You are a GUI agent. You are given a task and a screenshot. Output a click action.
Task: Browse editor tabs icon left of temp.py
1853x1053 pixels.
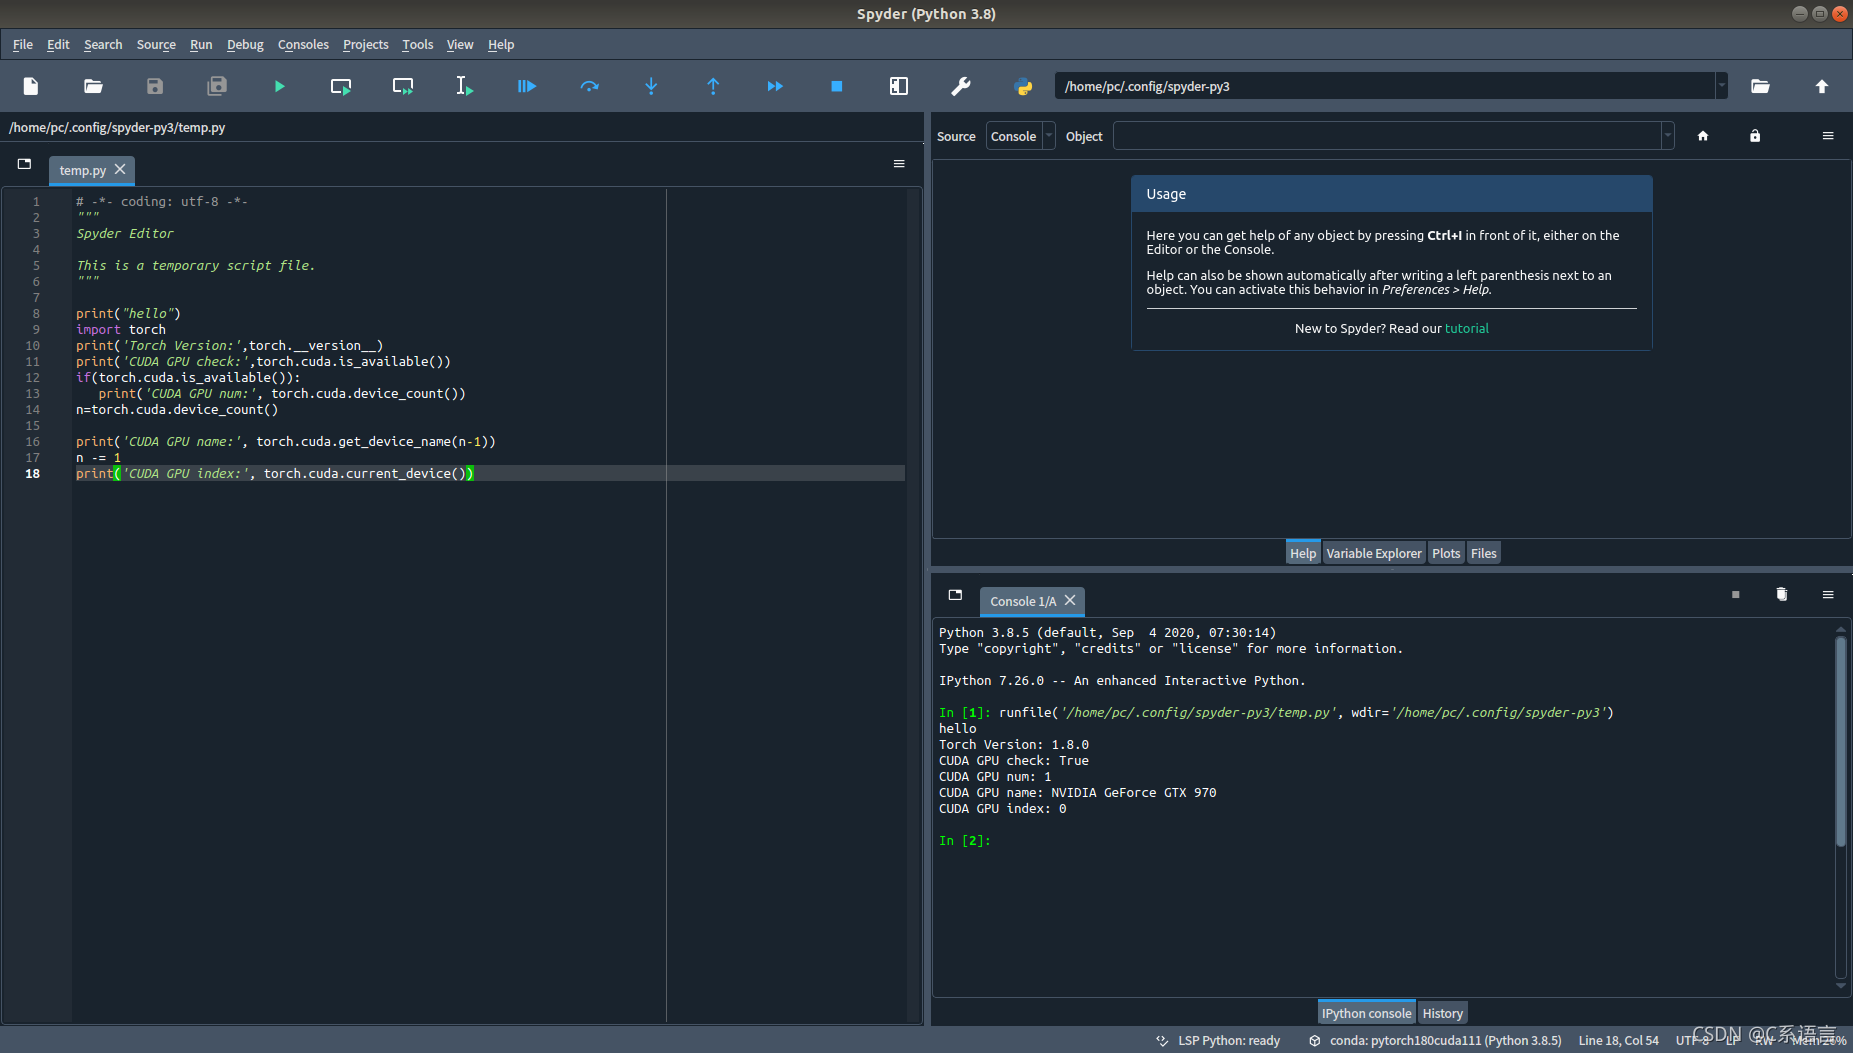pos(25,164)
